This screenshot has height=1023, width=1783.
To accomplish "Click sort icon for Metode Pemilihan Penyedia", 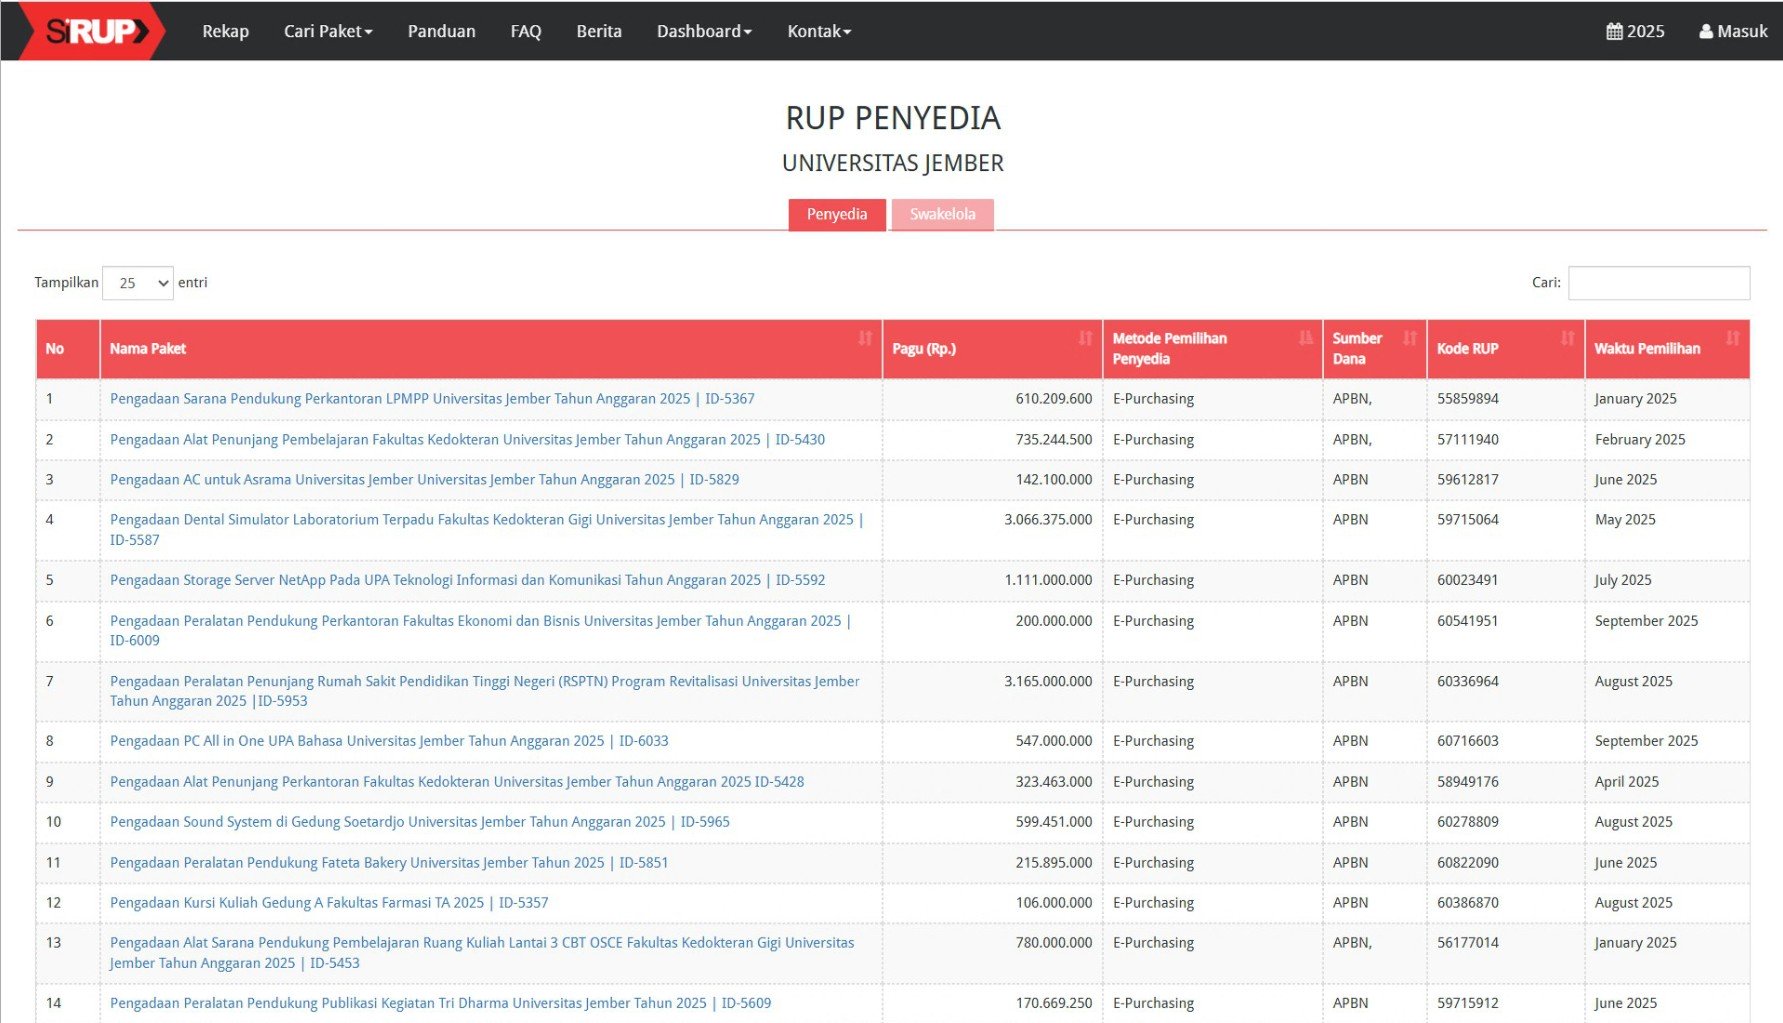I will 1305,338.
